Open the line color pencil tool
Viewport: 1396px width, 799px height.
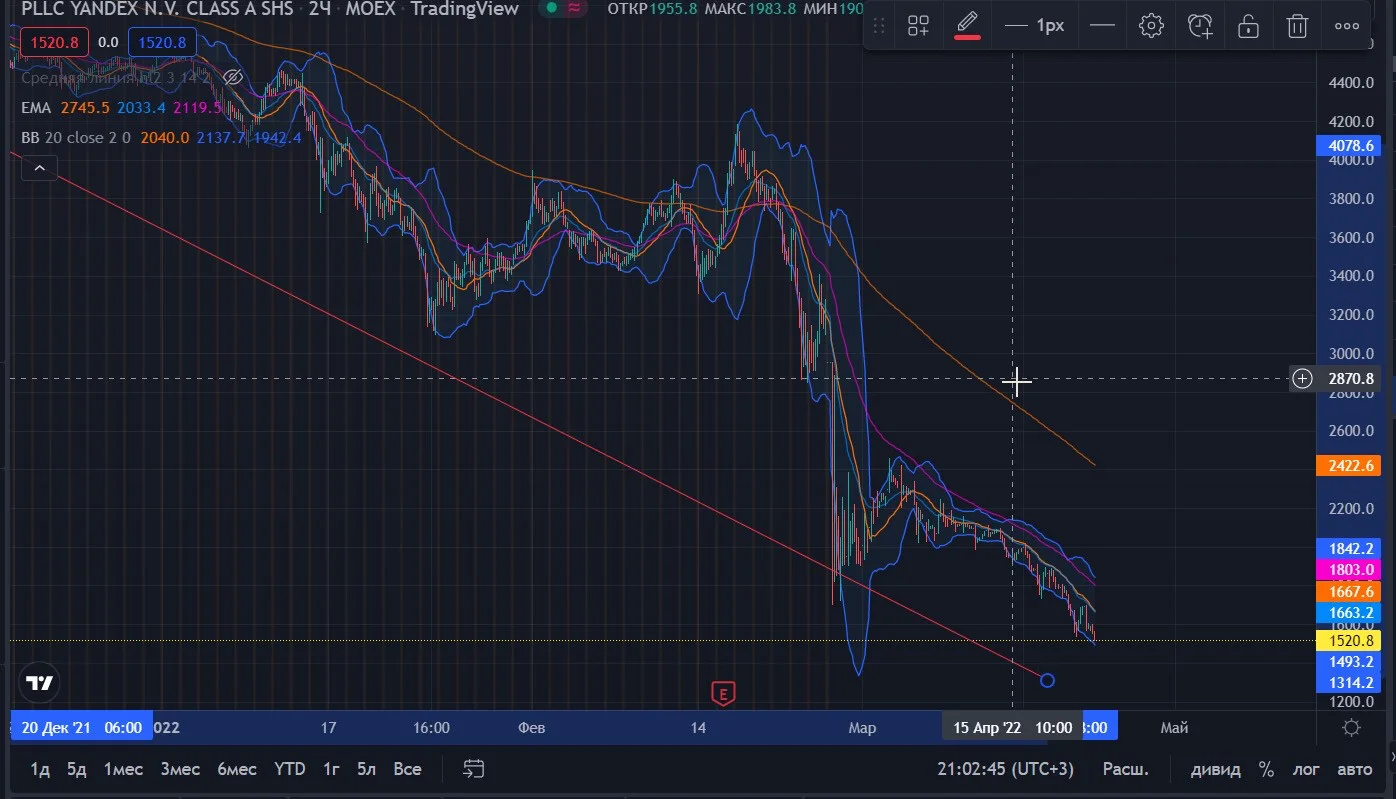(x=967, y=25)
